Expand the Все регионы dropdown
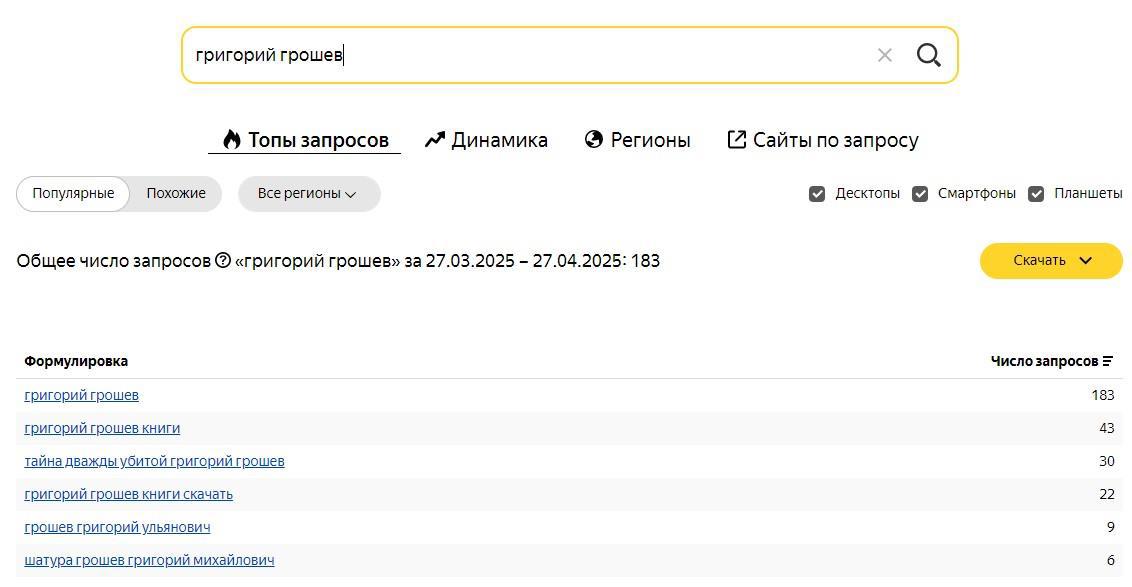Screen dimensions: 1132x587 [308, 194]
